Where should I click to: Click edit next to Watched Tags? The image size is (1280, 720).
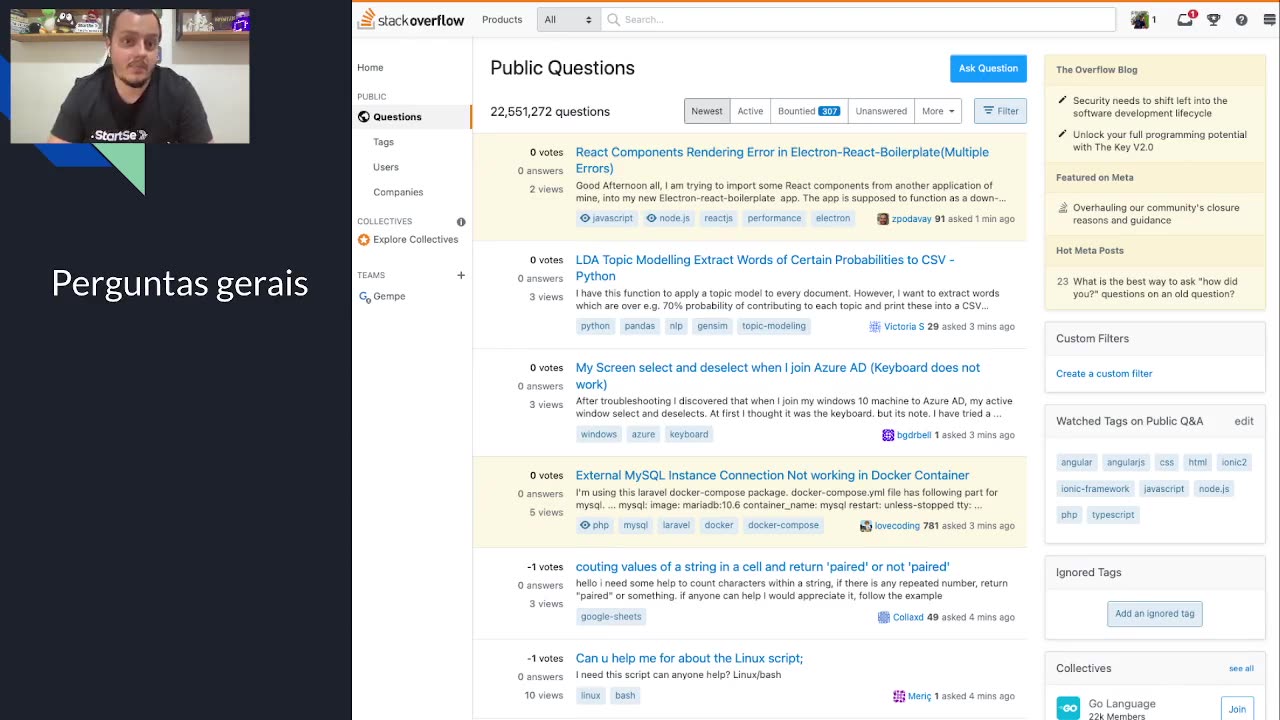(1244, 421)
